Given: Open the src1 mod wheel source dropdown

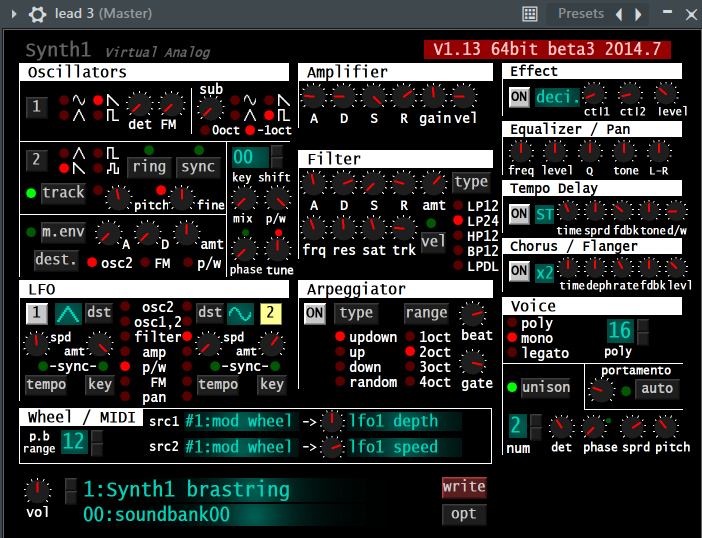Looking at the screenshot, I should (x=238, y=421).
